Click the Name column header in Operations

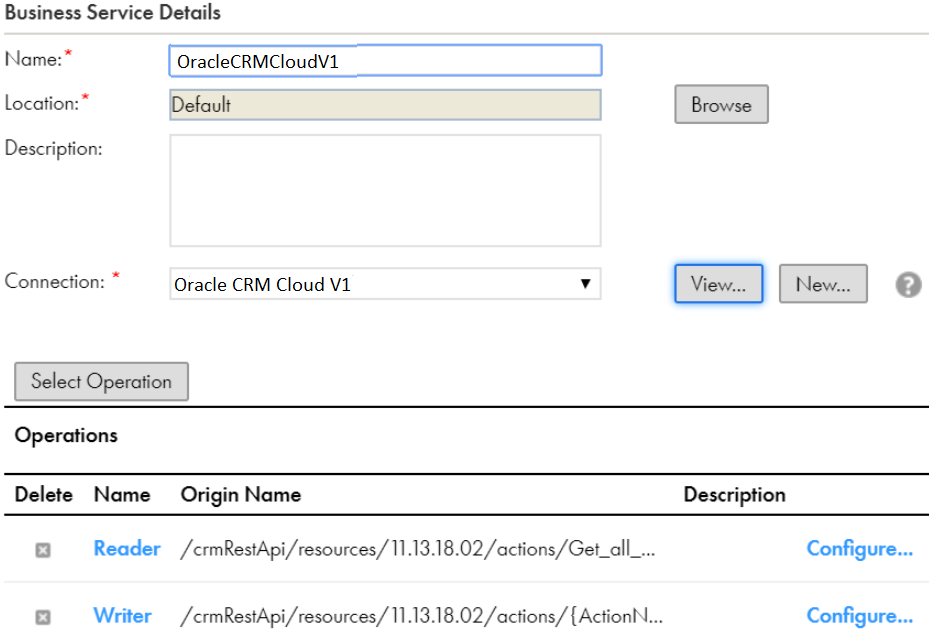[122, 495]
